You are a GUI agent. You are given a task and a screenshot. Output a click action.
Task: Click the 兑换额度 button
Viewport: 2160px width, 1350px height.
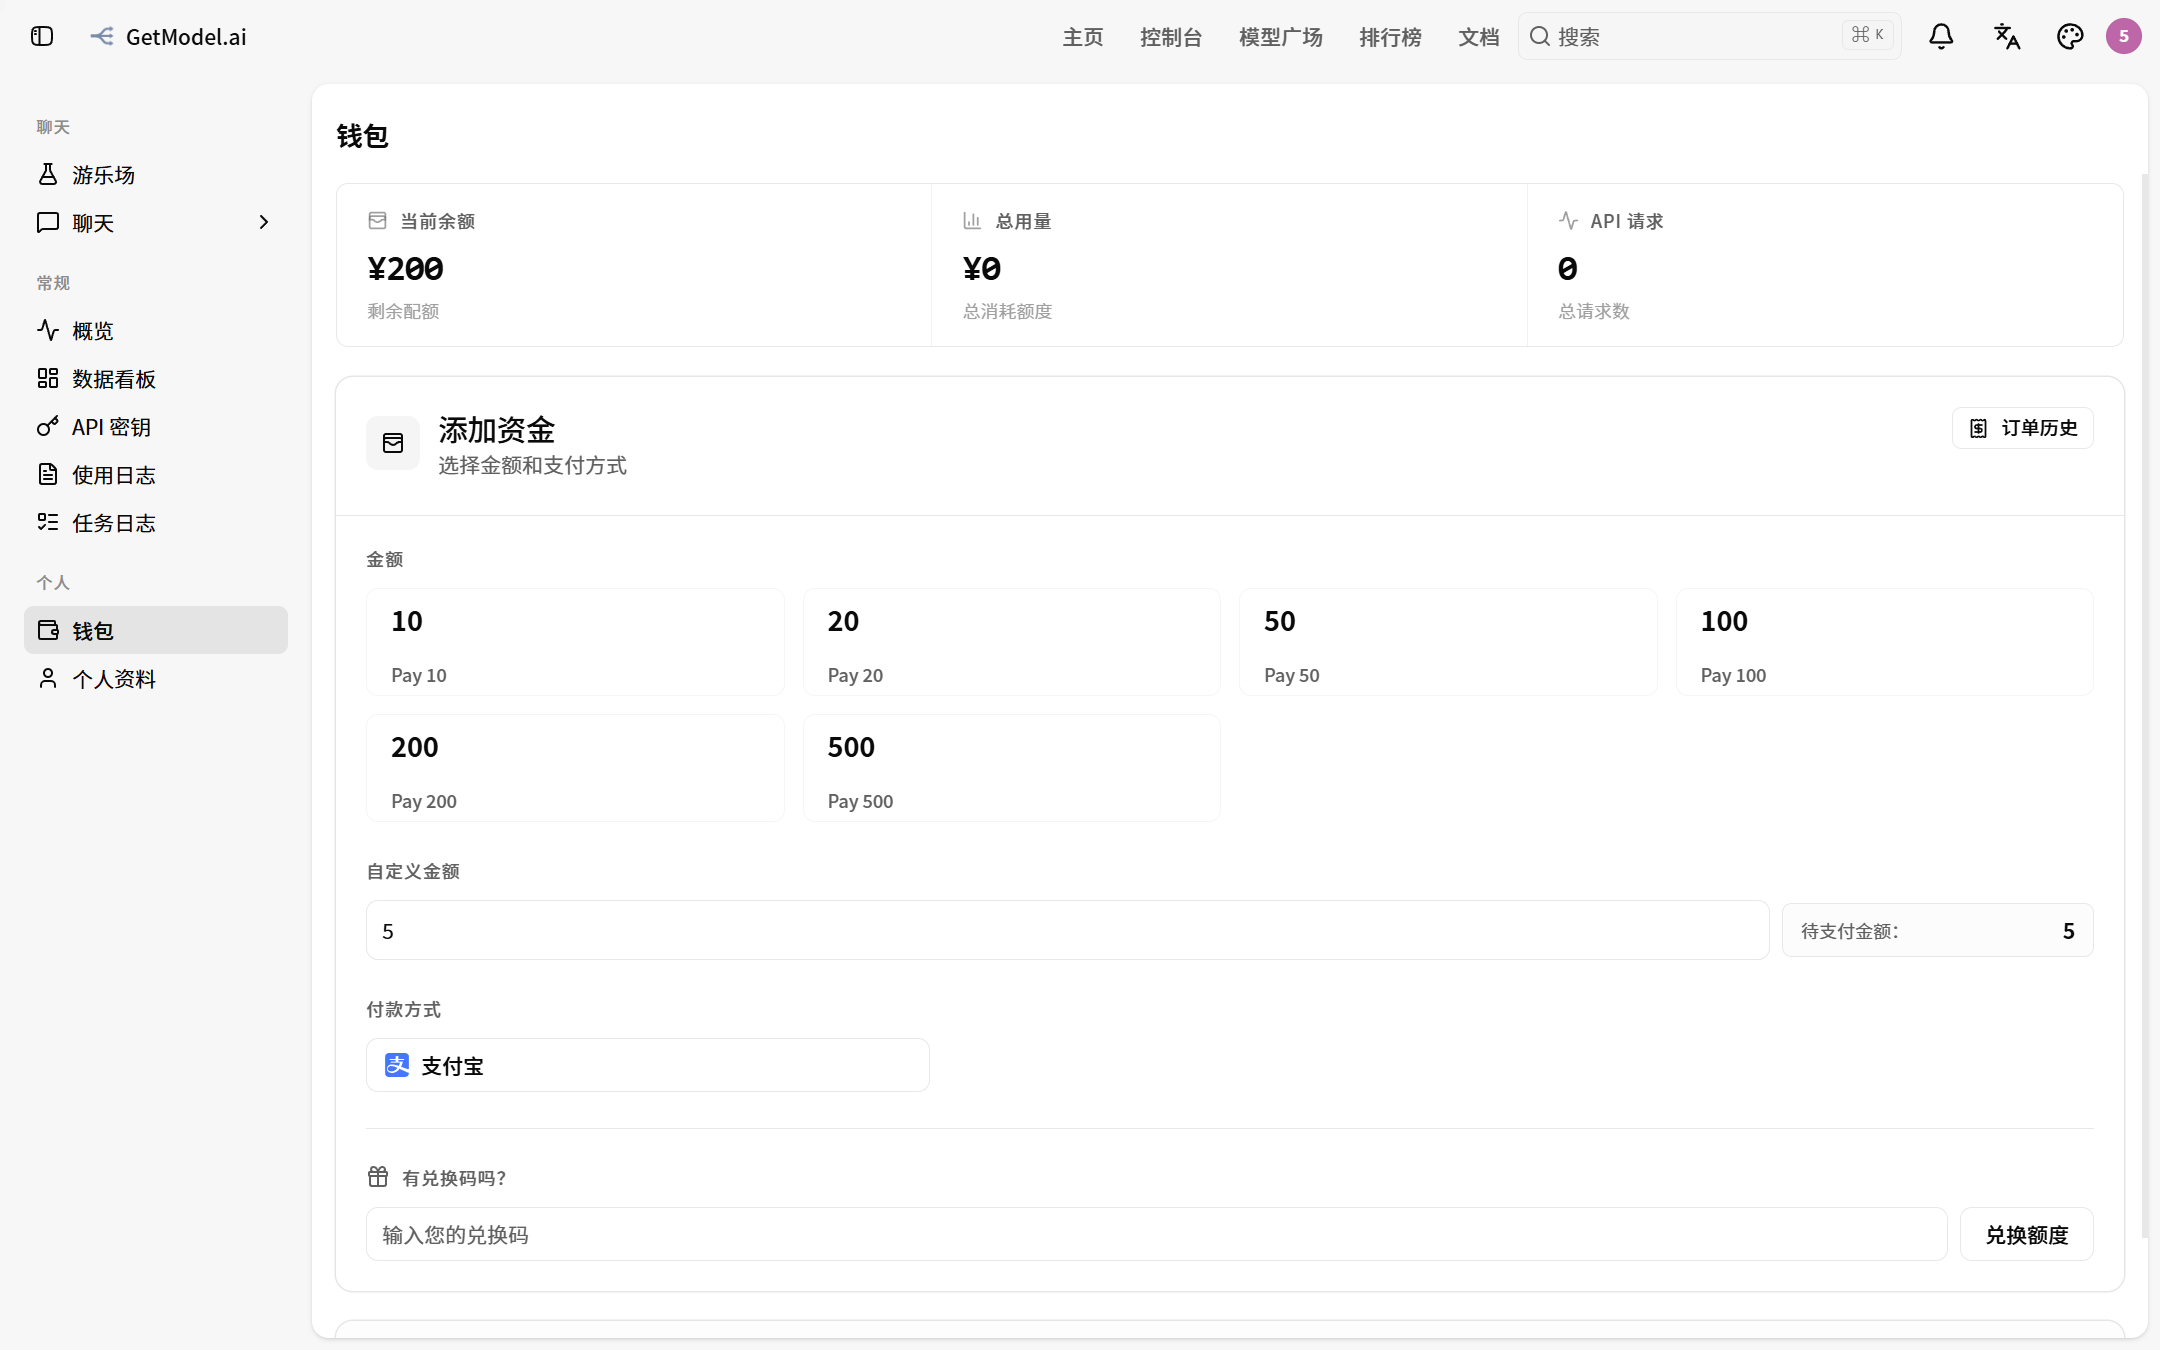pos(2026,1234)
